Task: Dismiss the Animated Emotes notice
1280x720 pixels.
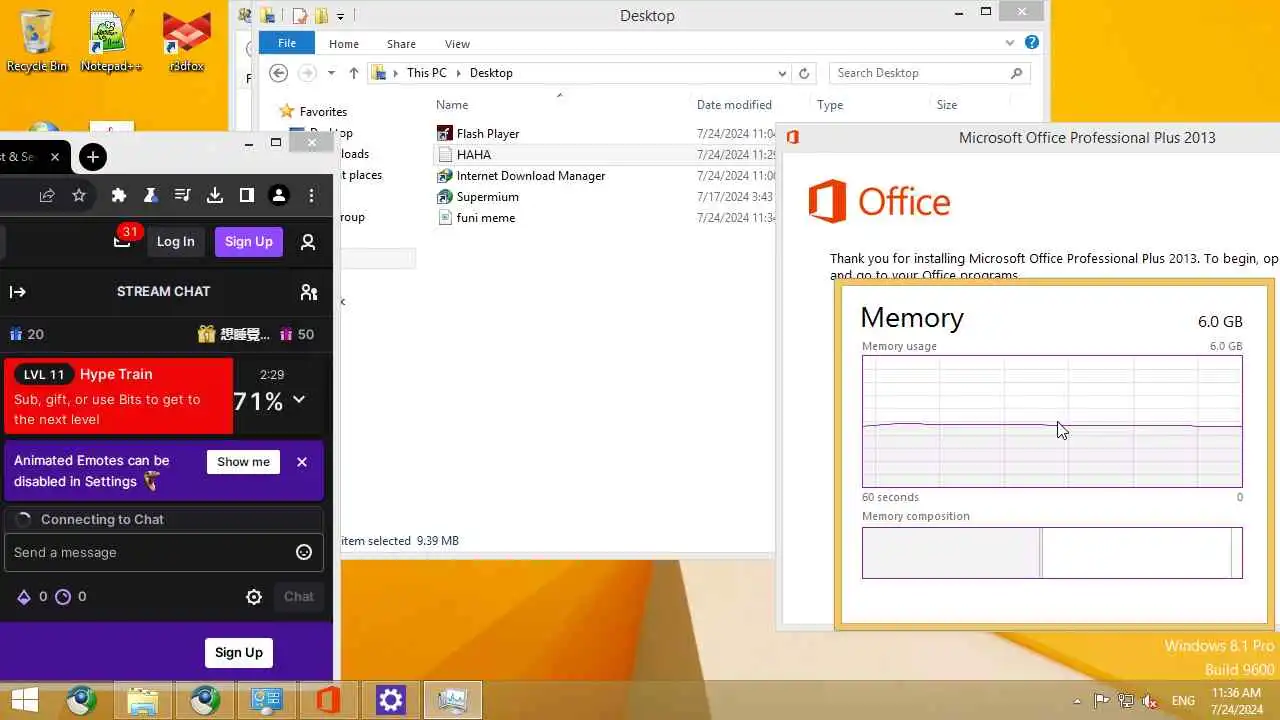Action: 302,462
